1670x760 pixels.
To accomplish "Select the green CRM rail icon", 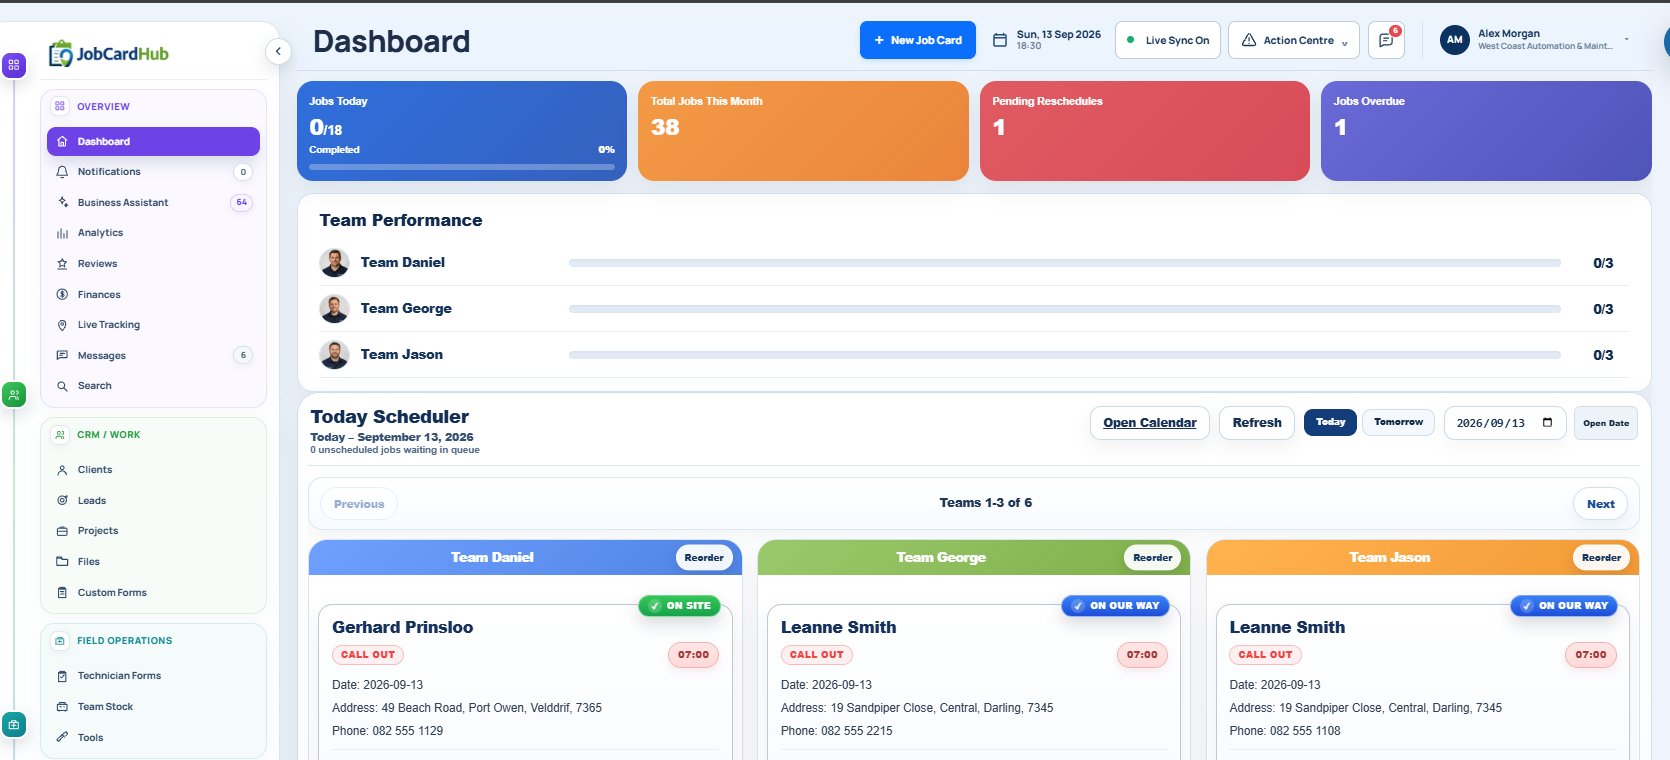I will pyautogui.click(x=14, y=395).
